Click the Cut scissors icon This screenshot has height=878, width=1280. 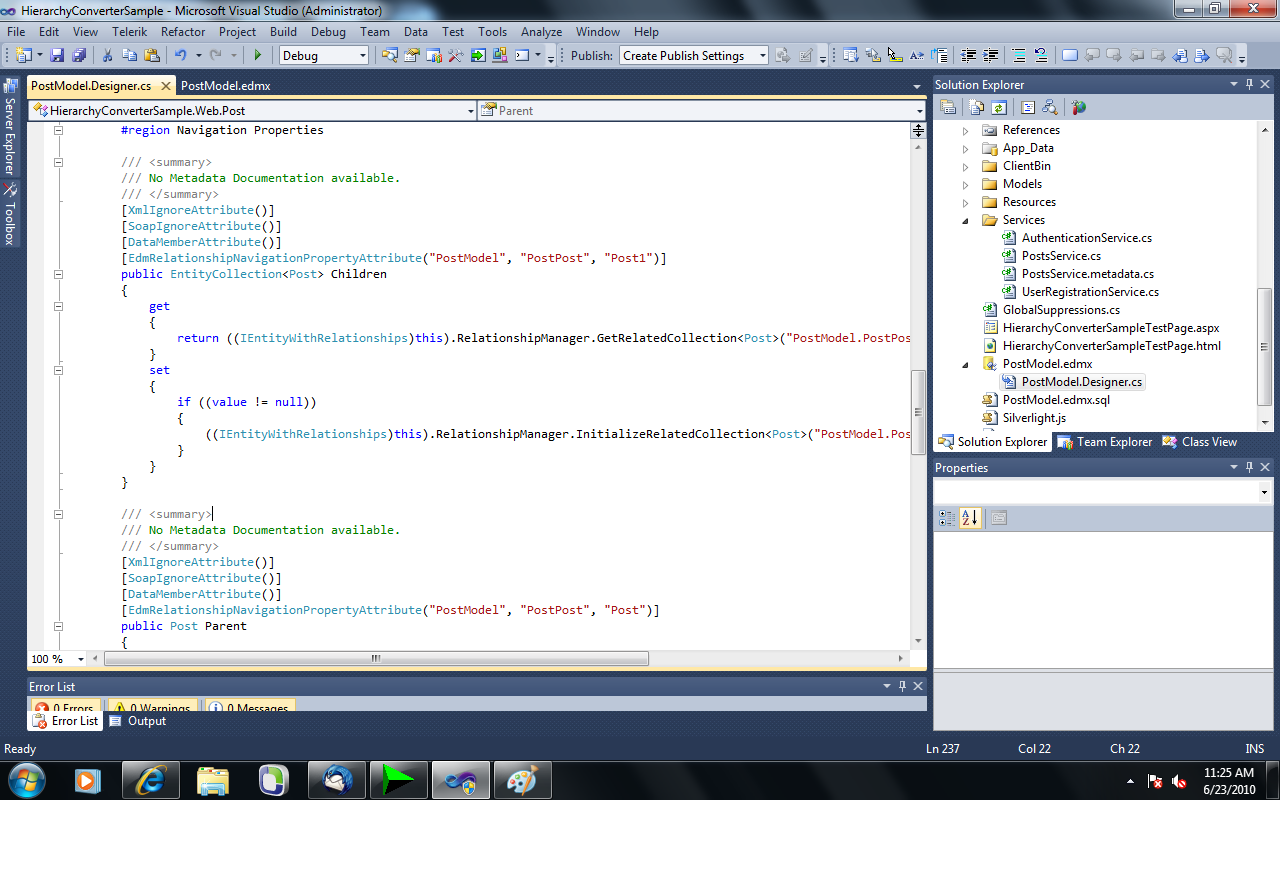tap(107, 55)
